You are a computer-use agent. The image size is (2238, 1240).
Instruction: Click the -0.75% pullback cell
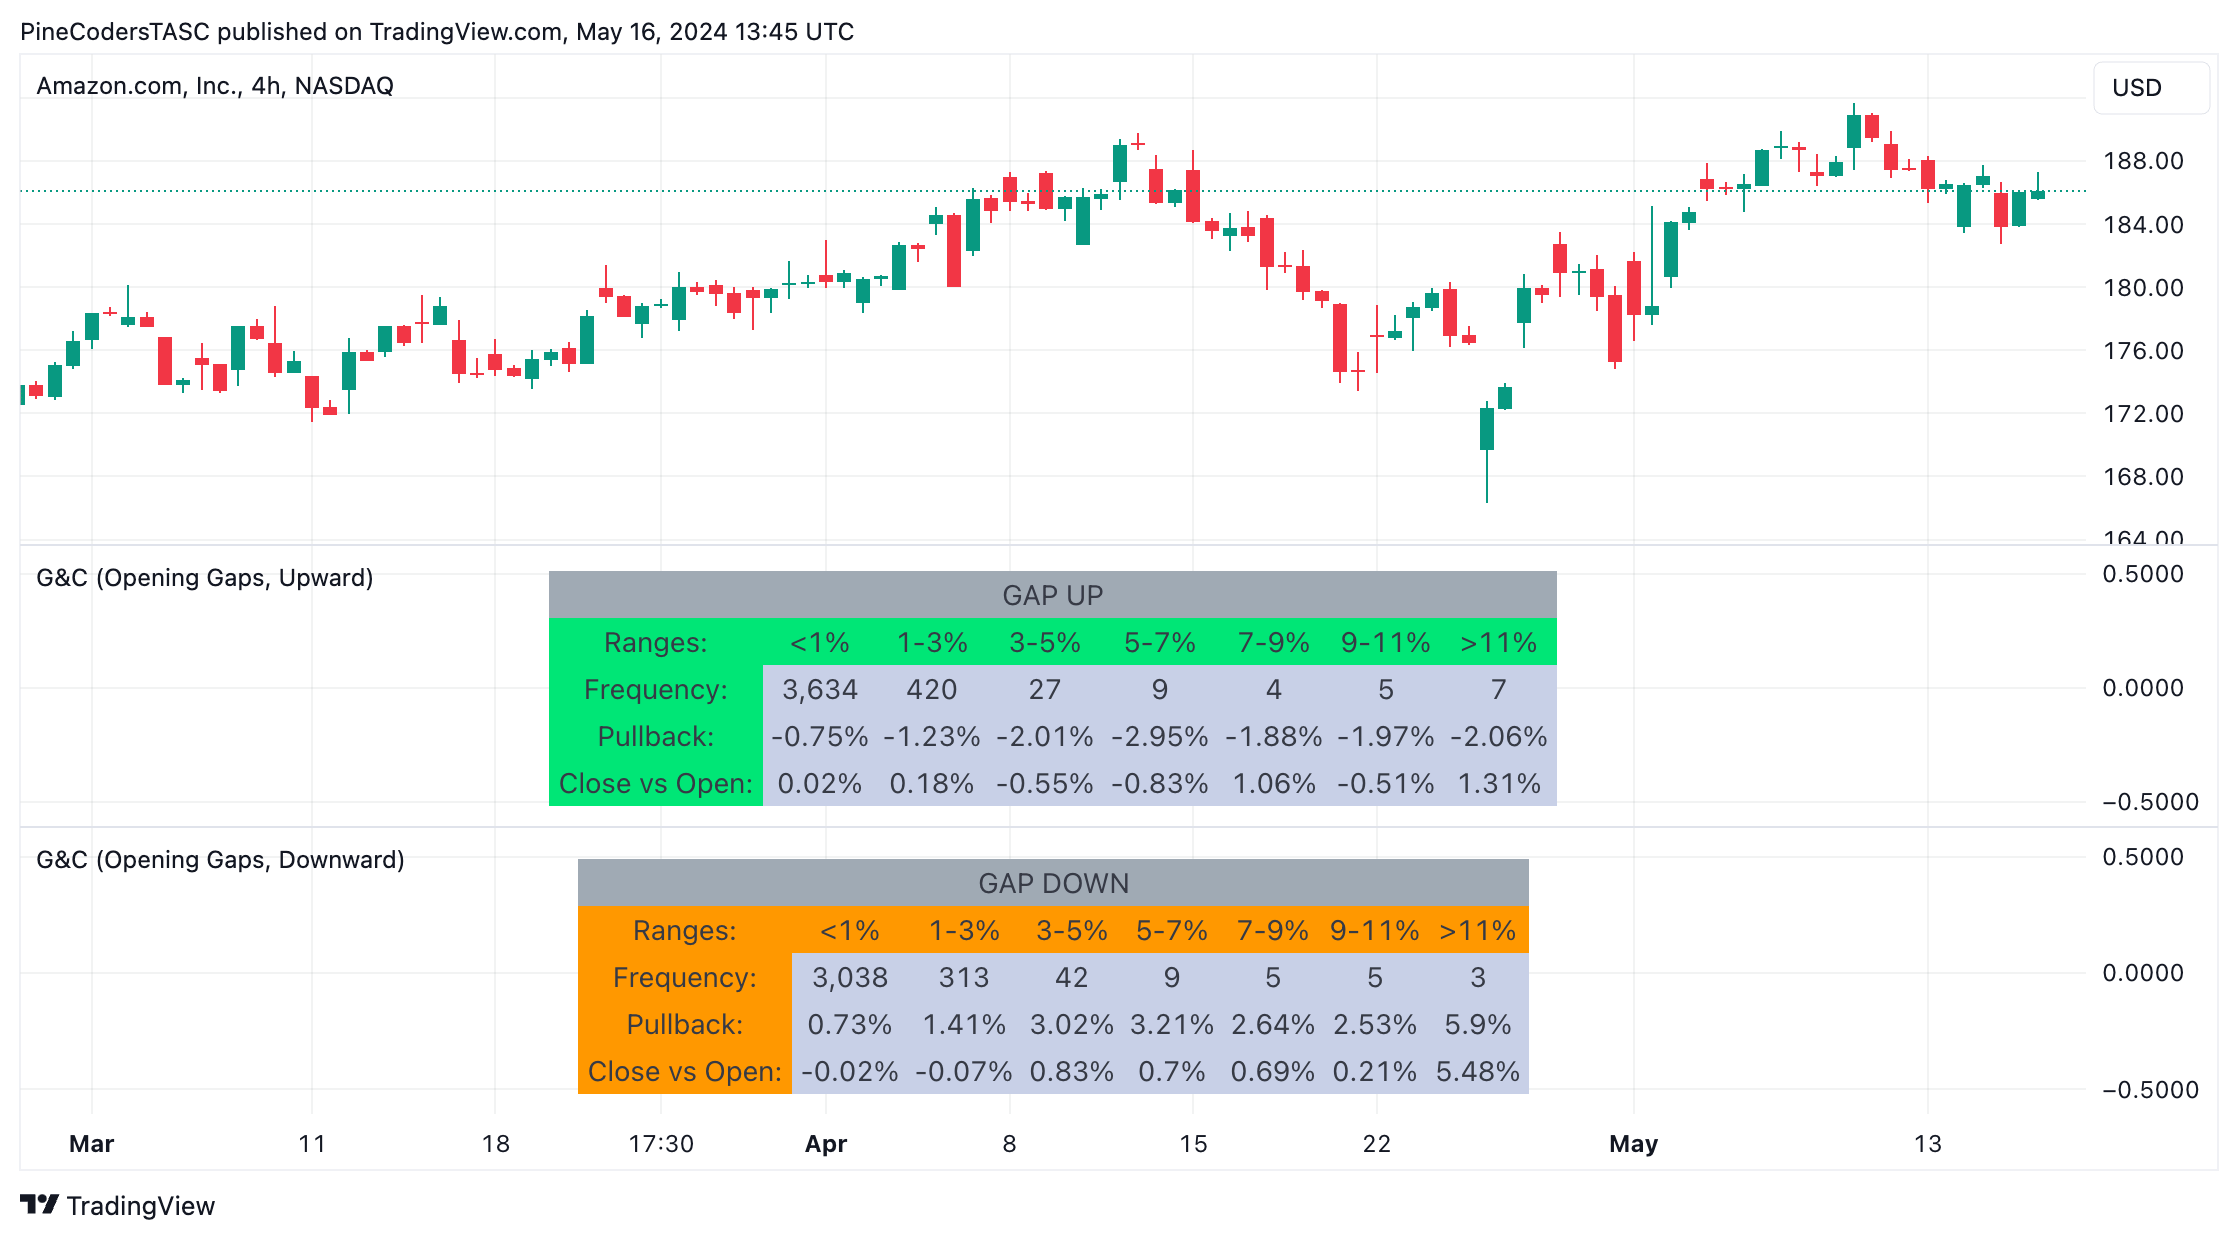click(x=820, y=736)
